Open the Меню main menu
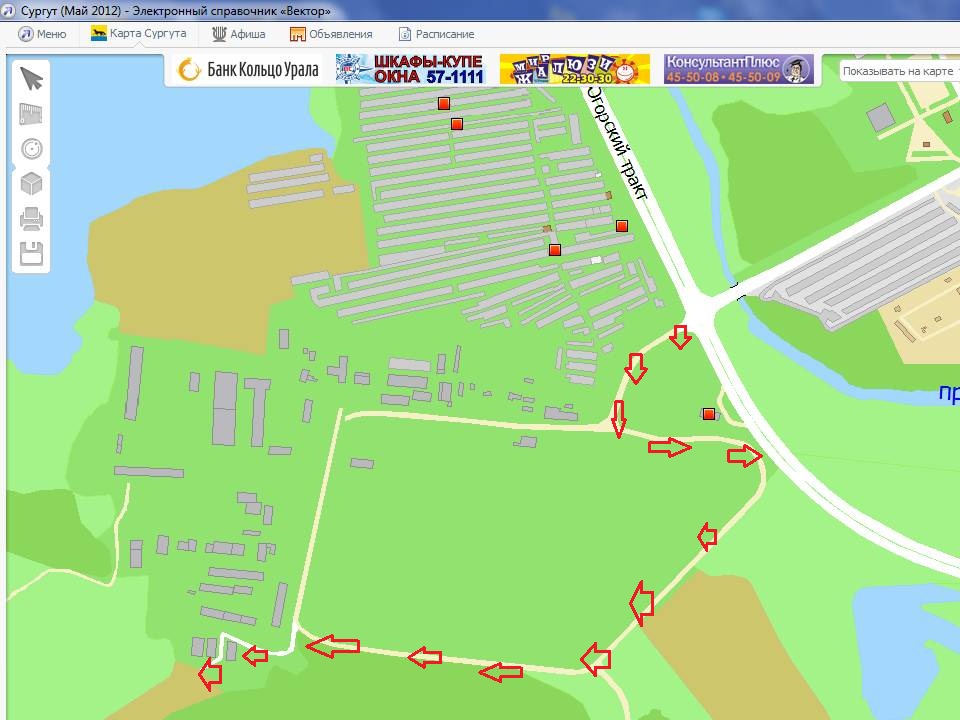Screen dimensions: 960x720 (x=42, y=34)
